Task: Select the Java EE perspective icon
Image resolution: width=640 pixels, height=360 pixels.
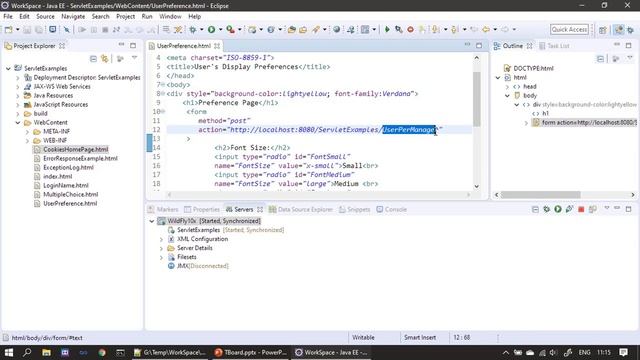Action: tap(619, 30)
